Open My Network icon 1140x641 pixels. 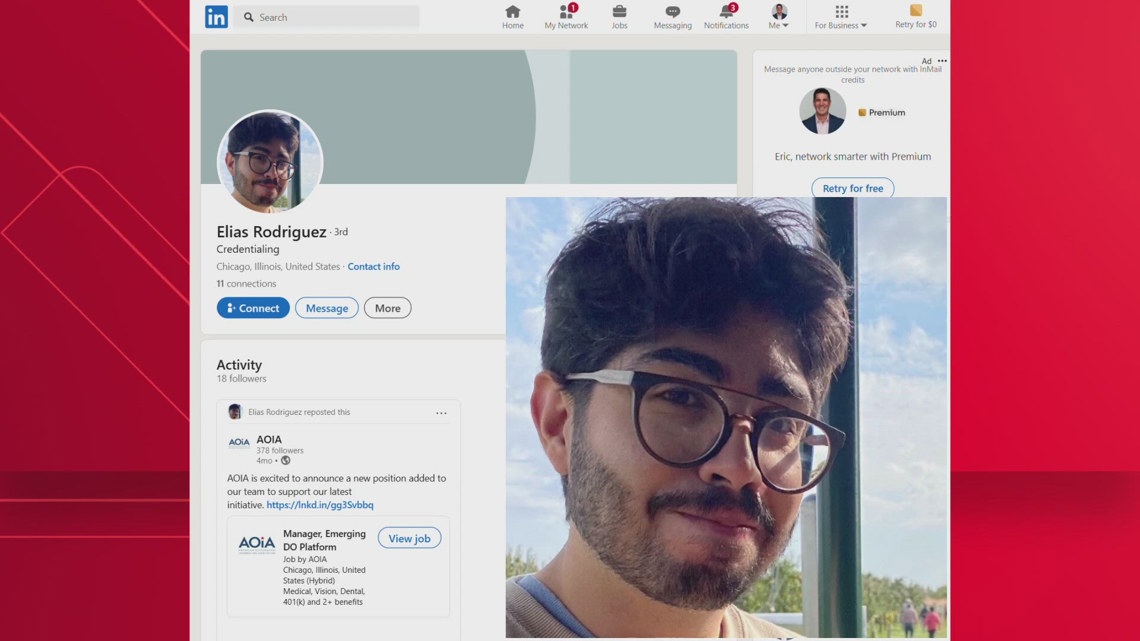point(566,12)
